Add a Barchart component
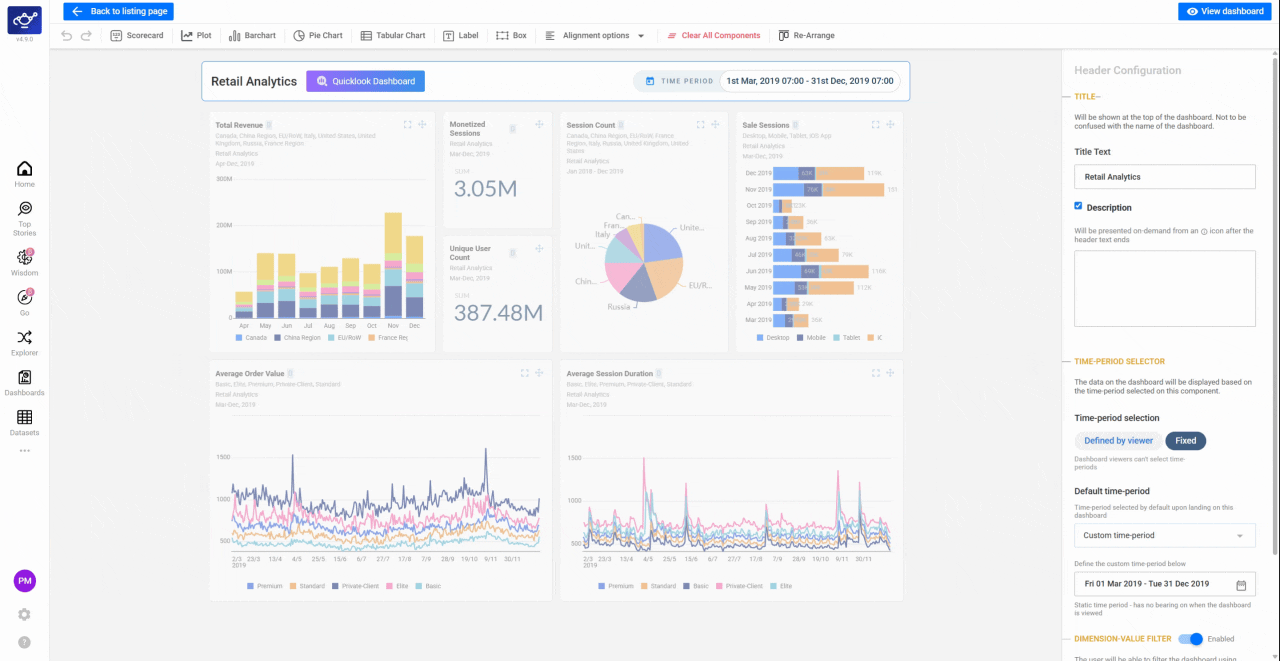 tap(252, 35)
